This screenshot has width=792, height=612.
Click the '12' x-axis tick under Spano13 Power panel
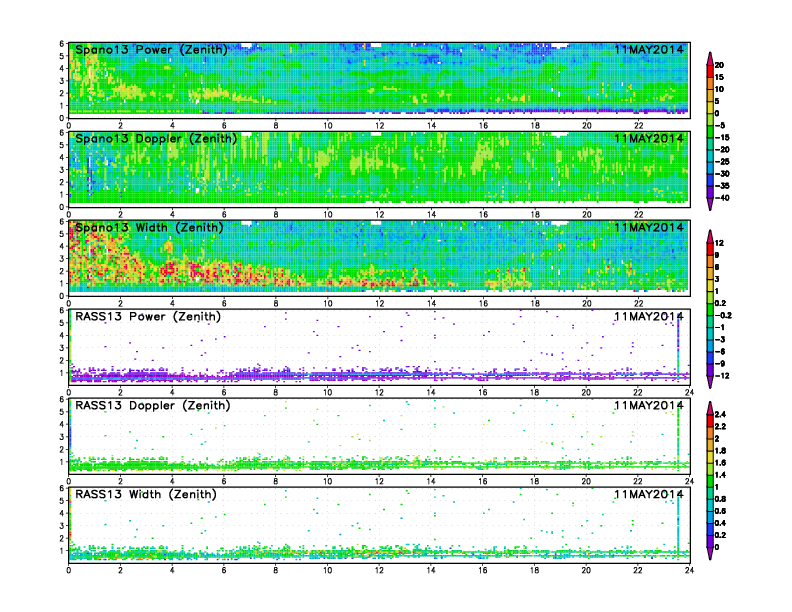[x=379, y=126]
